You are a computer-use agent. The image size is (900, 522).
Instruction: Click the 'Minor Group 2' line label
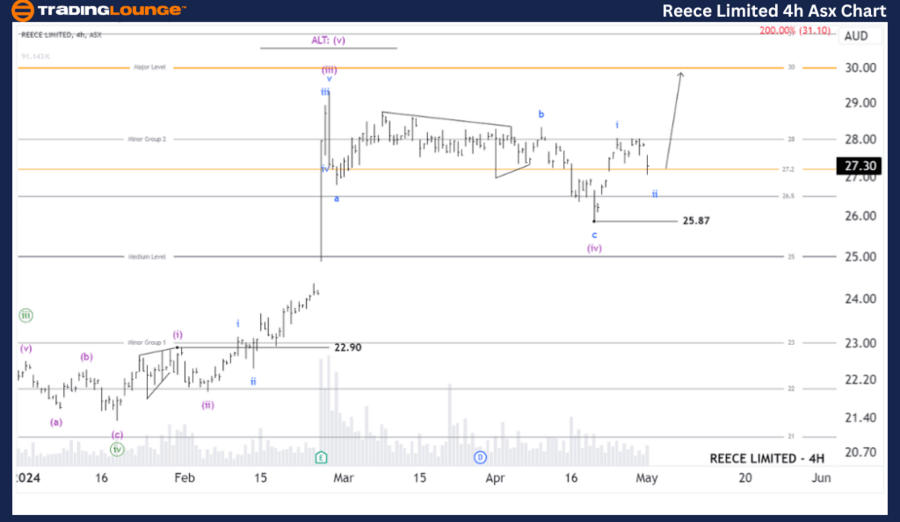tap(147, 139)
